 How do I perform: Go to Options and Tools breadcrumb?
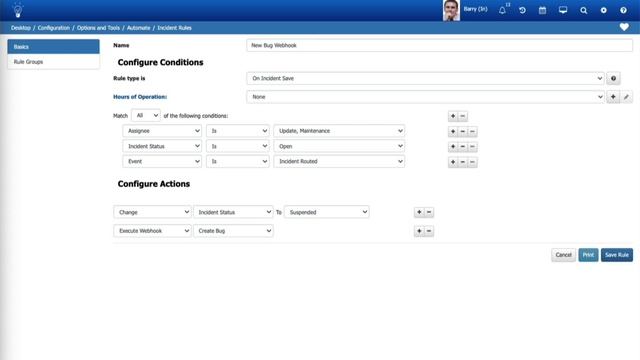pyautogui.click(x=98, y=28)
